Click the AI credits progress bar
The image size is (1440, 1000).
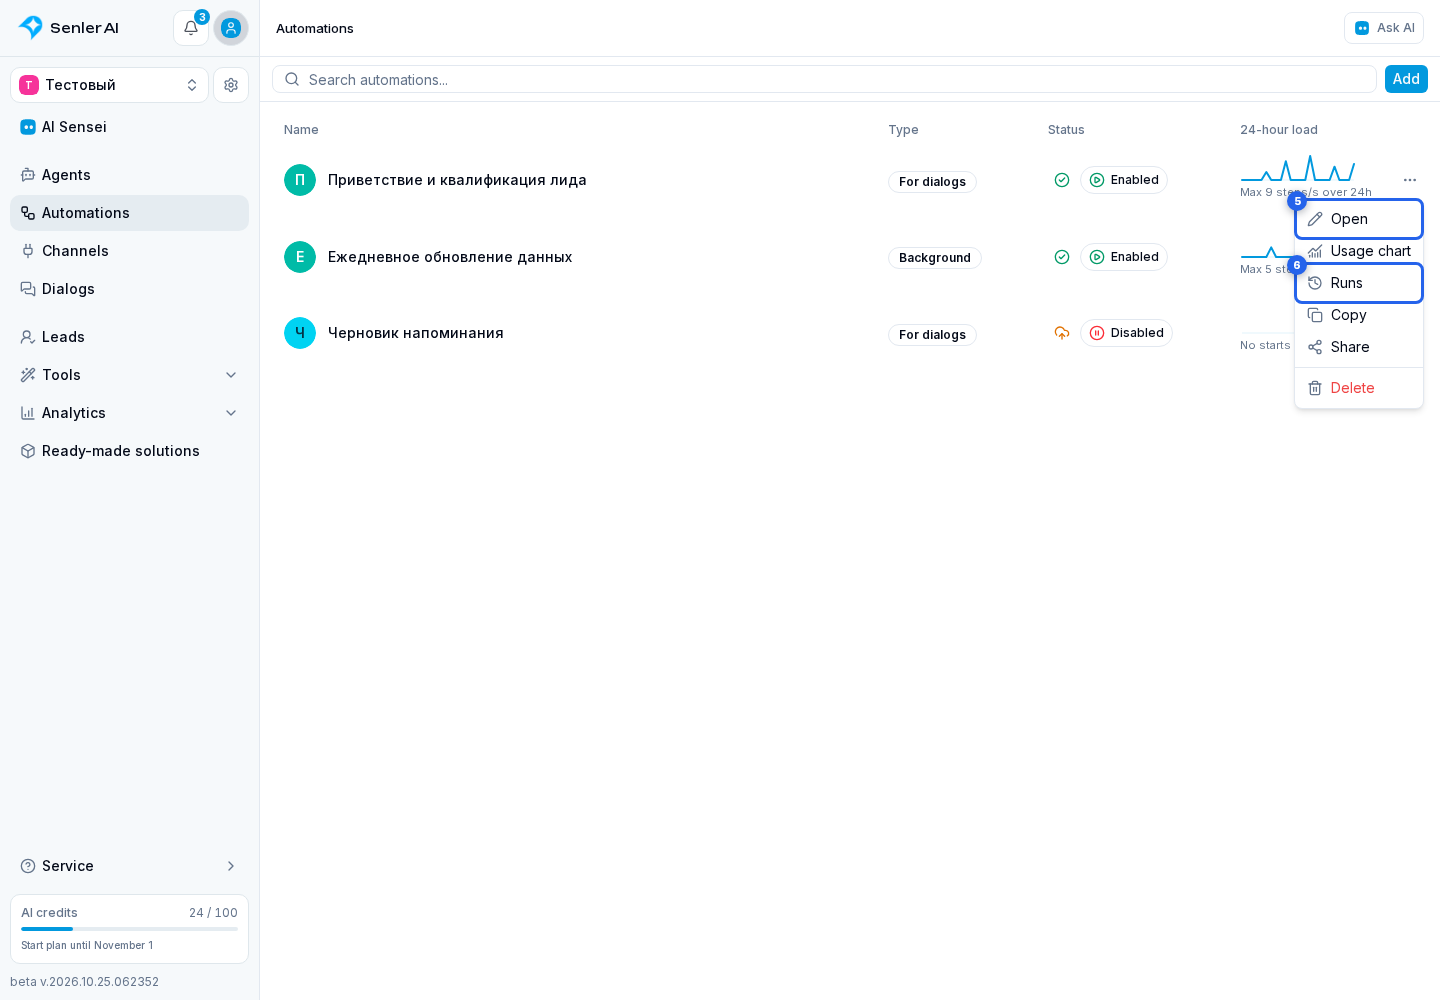[129, 929]
